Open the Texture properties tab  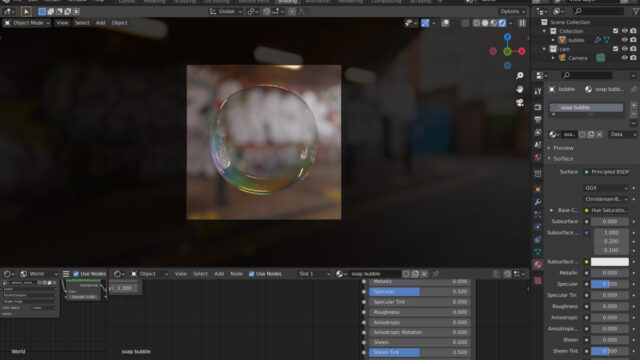pos(538,280)
